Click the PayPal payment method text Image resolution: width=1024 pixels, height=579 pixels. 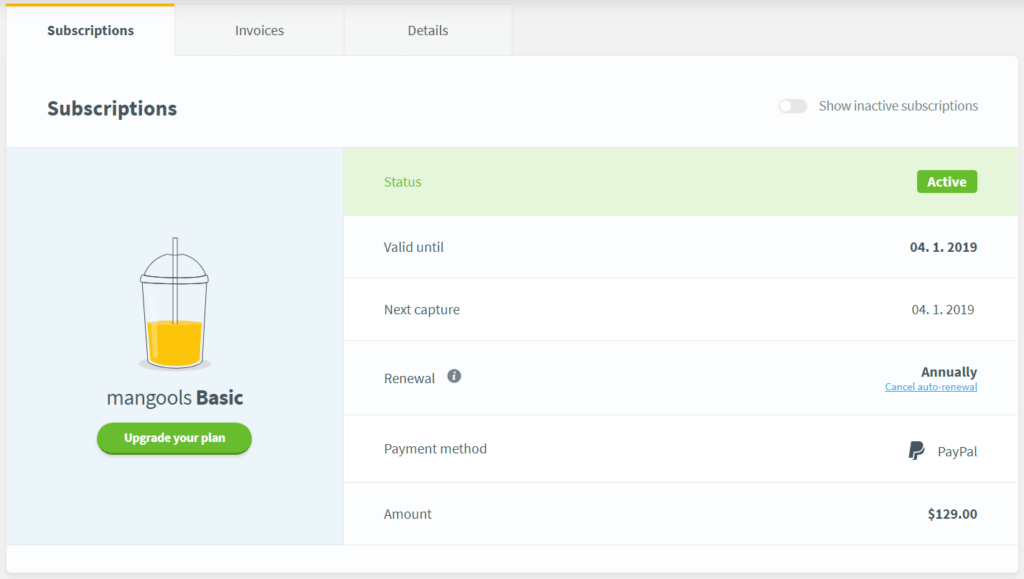[957, 451]
